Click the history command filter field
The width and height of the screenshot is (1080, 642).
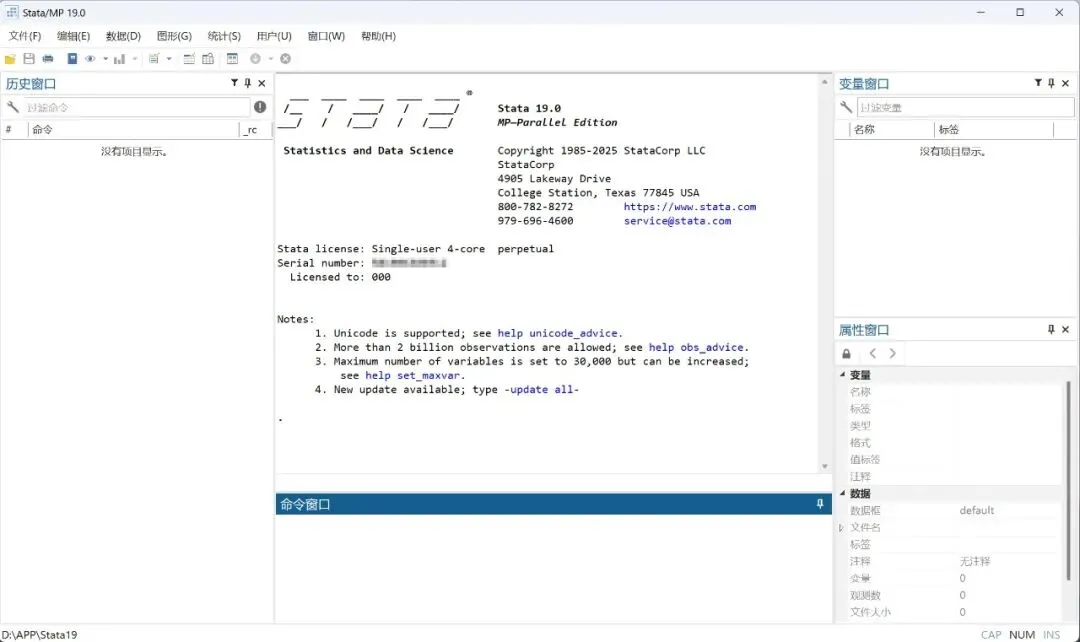[x=136, y=107]
